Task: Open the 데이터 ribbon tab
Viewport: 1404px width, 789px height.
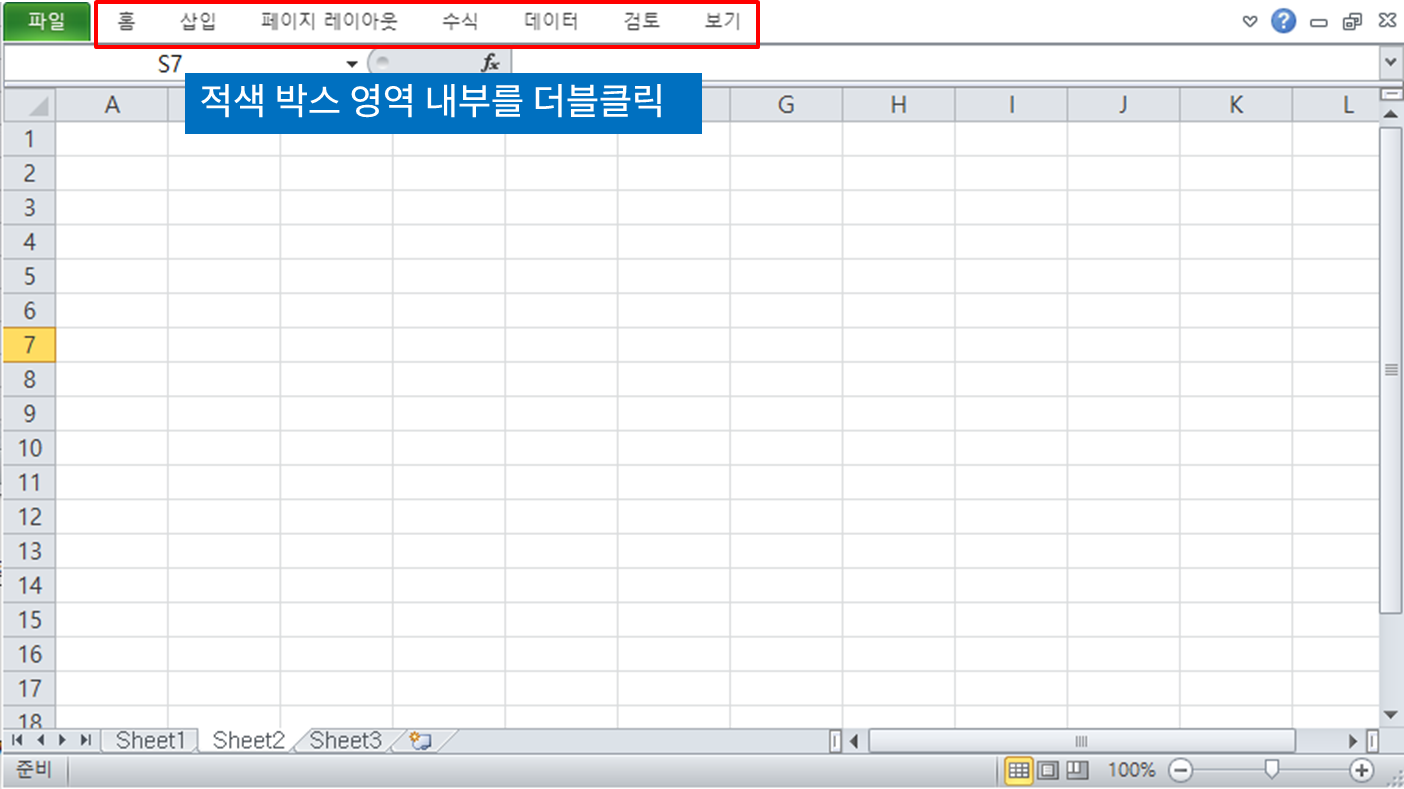Action: [x=551, y=21]
